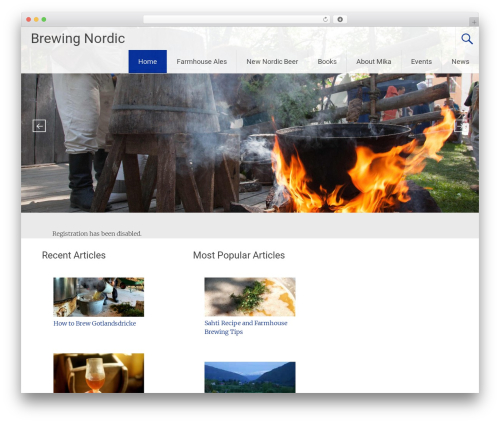Click the Gotlandsdricke brewing thumbnail
500x423 pixels.
click(99, 297)
